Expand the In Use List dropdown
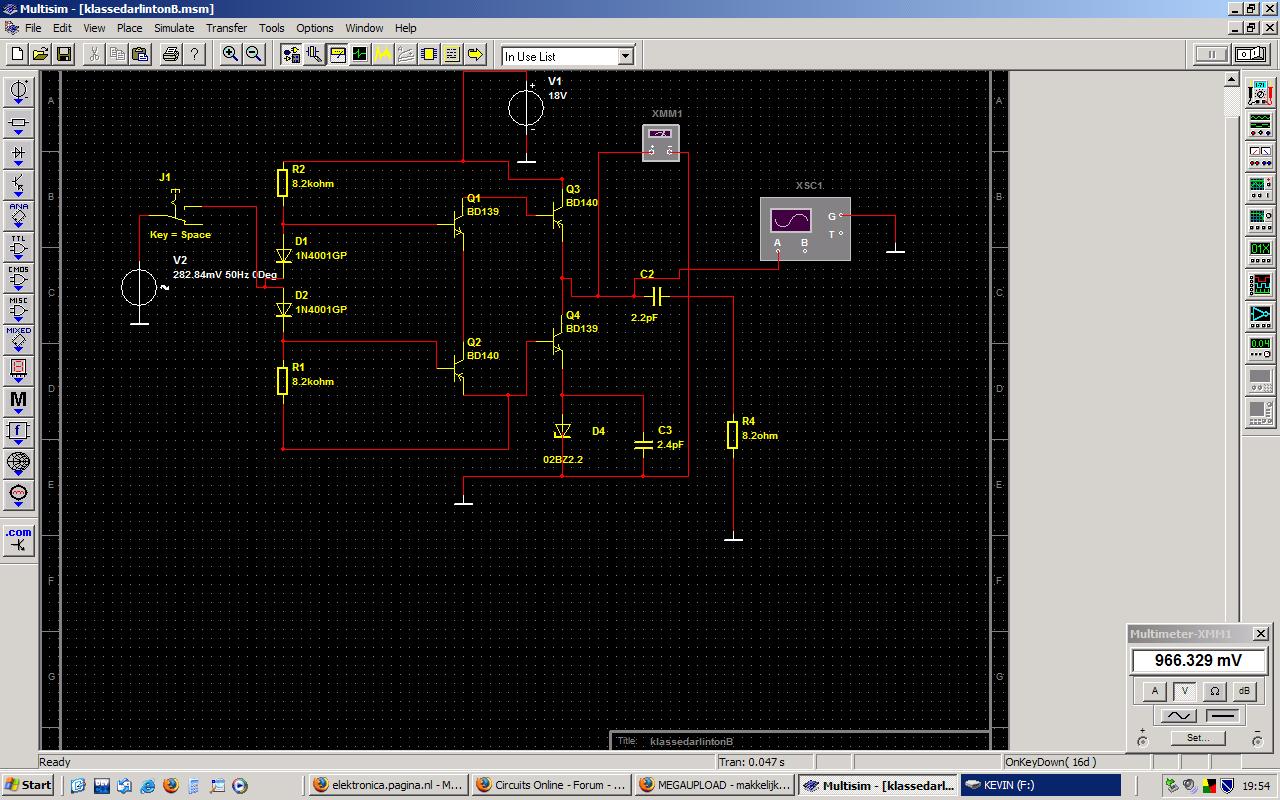The width and height of the screenshot is (1280, 800). click(626, 56)
